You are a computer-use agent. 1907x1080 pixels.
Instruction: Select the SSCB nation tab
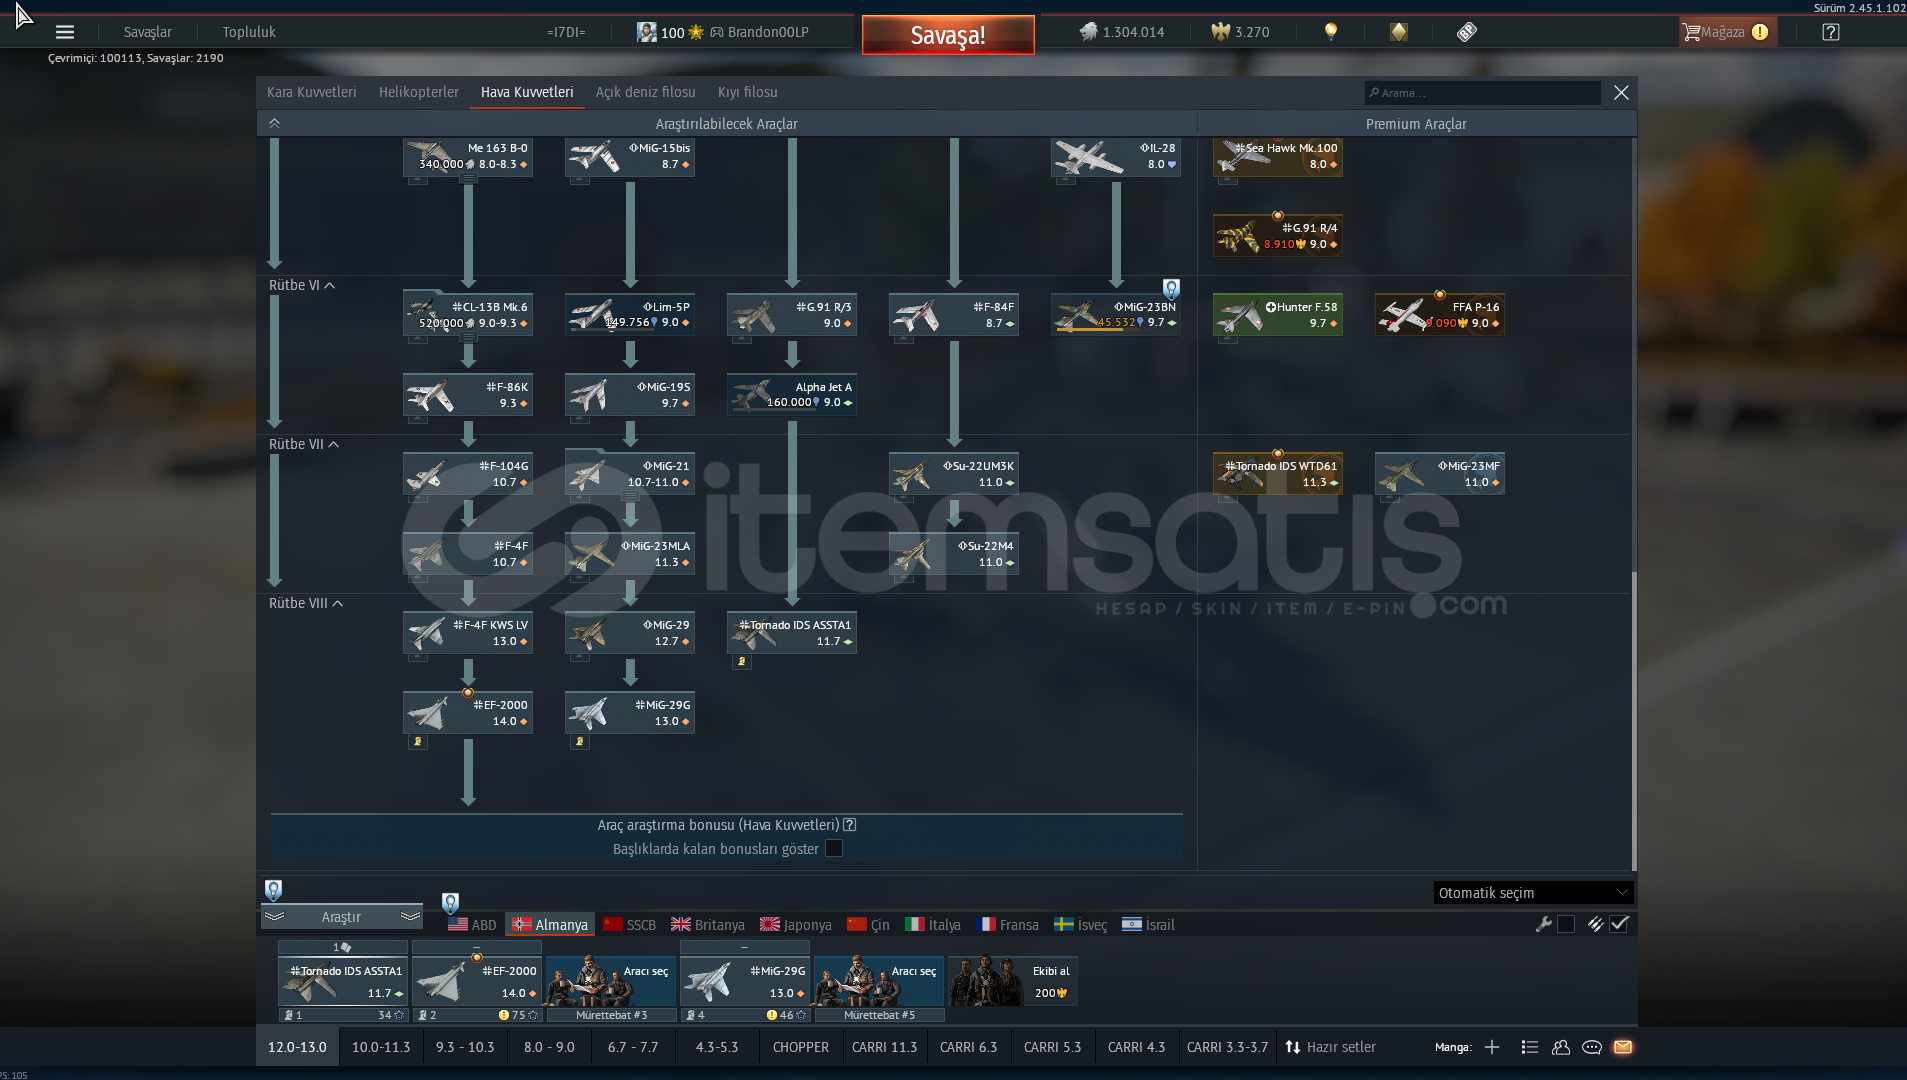pos(630,925)
